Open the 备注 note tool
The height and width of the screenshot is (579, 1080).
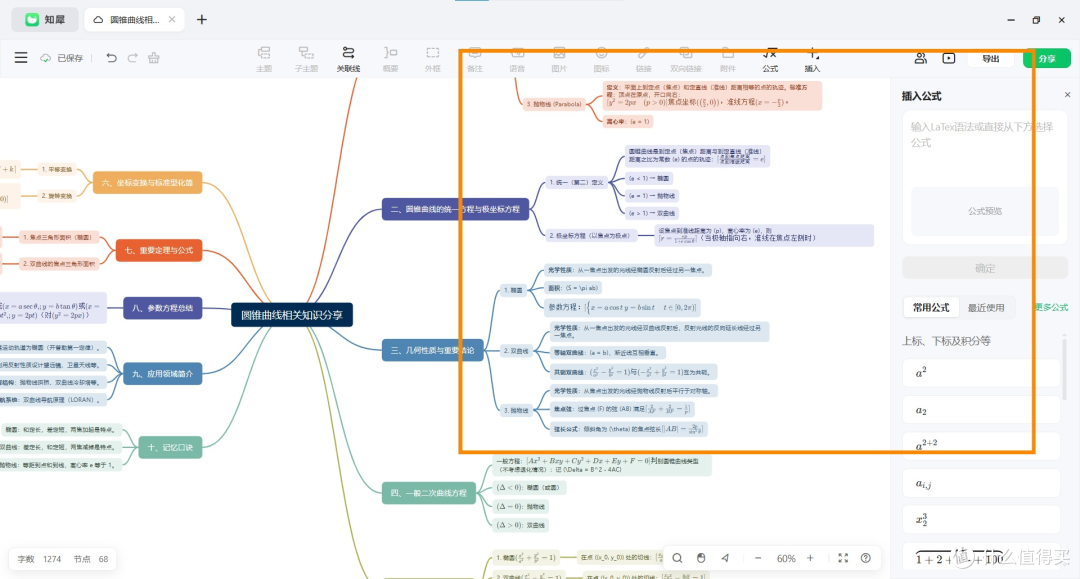pos(475,59)
